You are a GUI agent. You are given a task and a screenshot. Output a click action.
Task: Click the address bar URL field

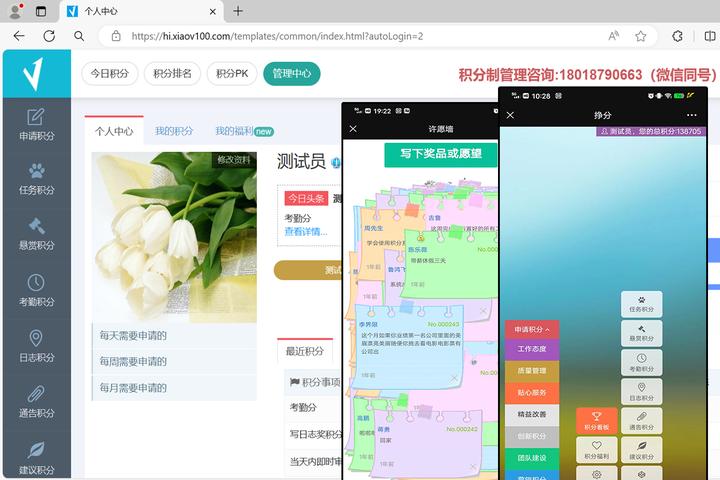pos(277,36)
